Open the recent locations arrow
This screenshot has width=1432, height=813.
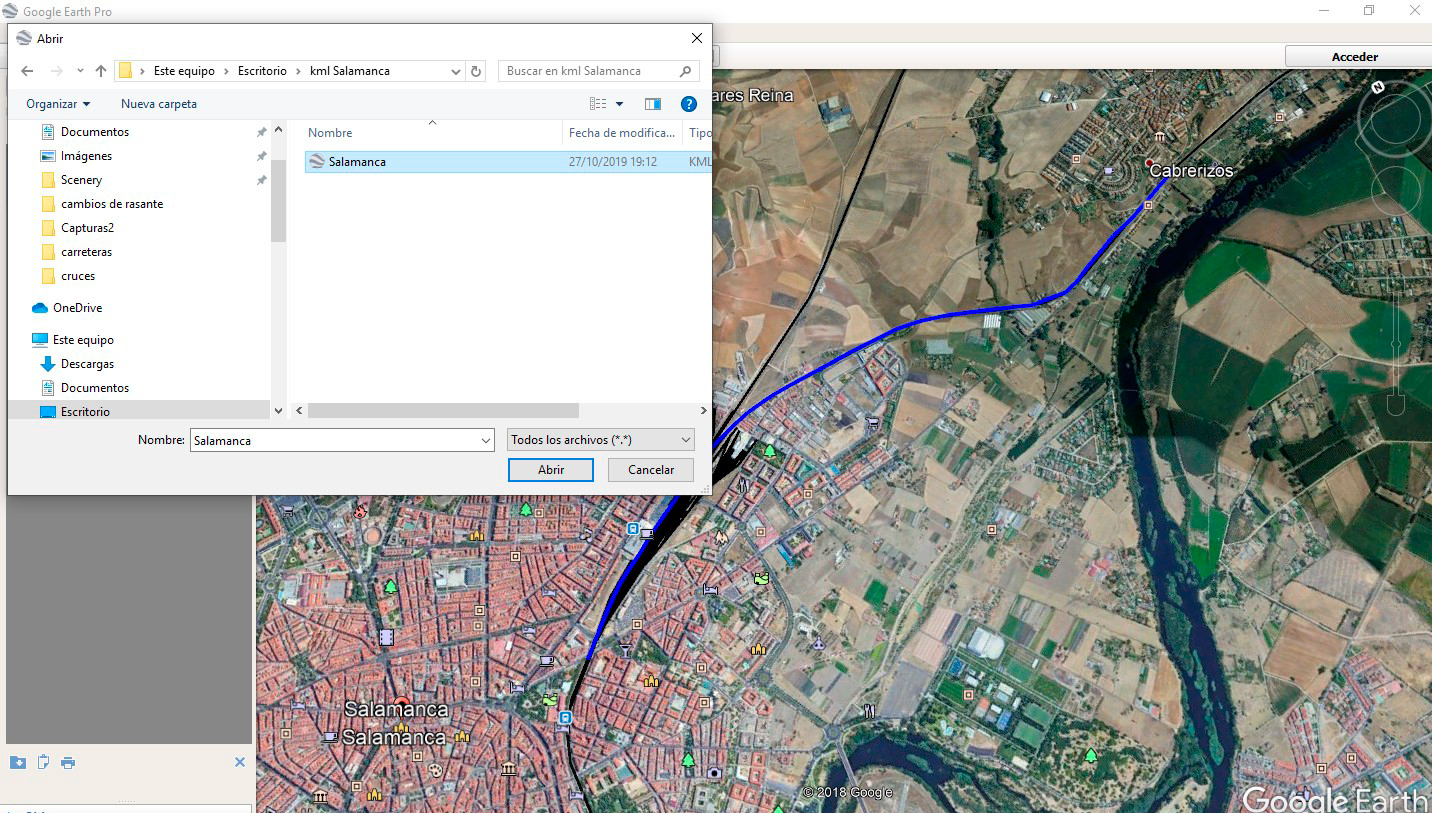click(x=80, y=71)
